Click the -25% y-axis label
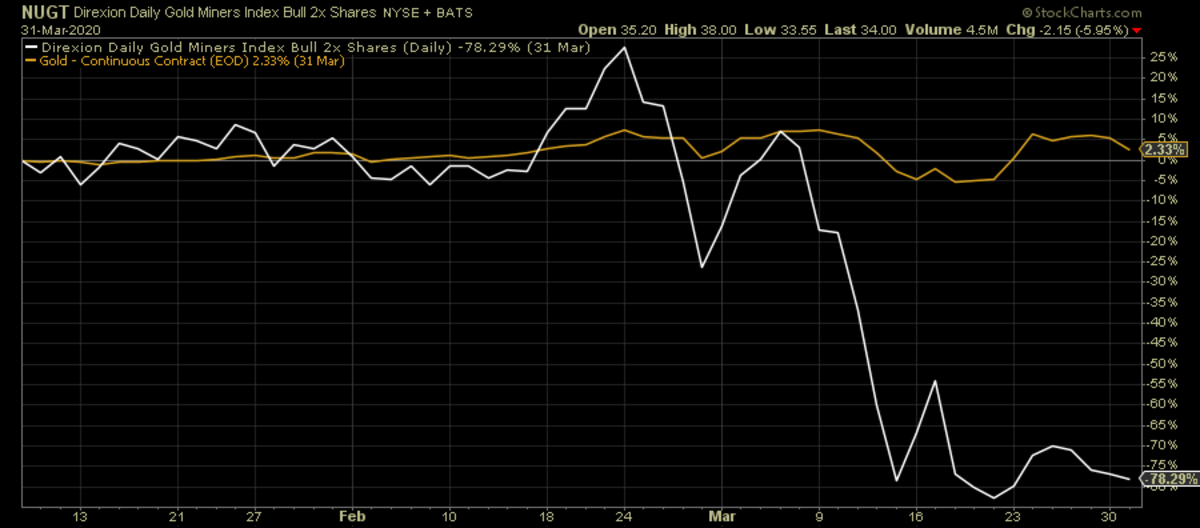 (x=1161, y=261)
